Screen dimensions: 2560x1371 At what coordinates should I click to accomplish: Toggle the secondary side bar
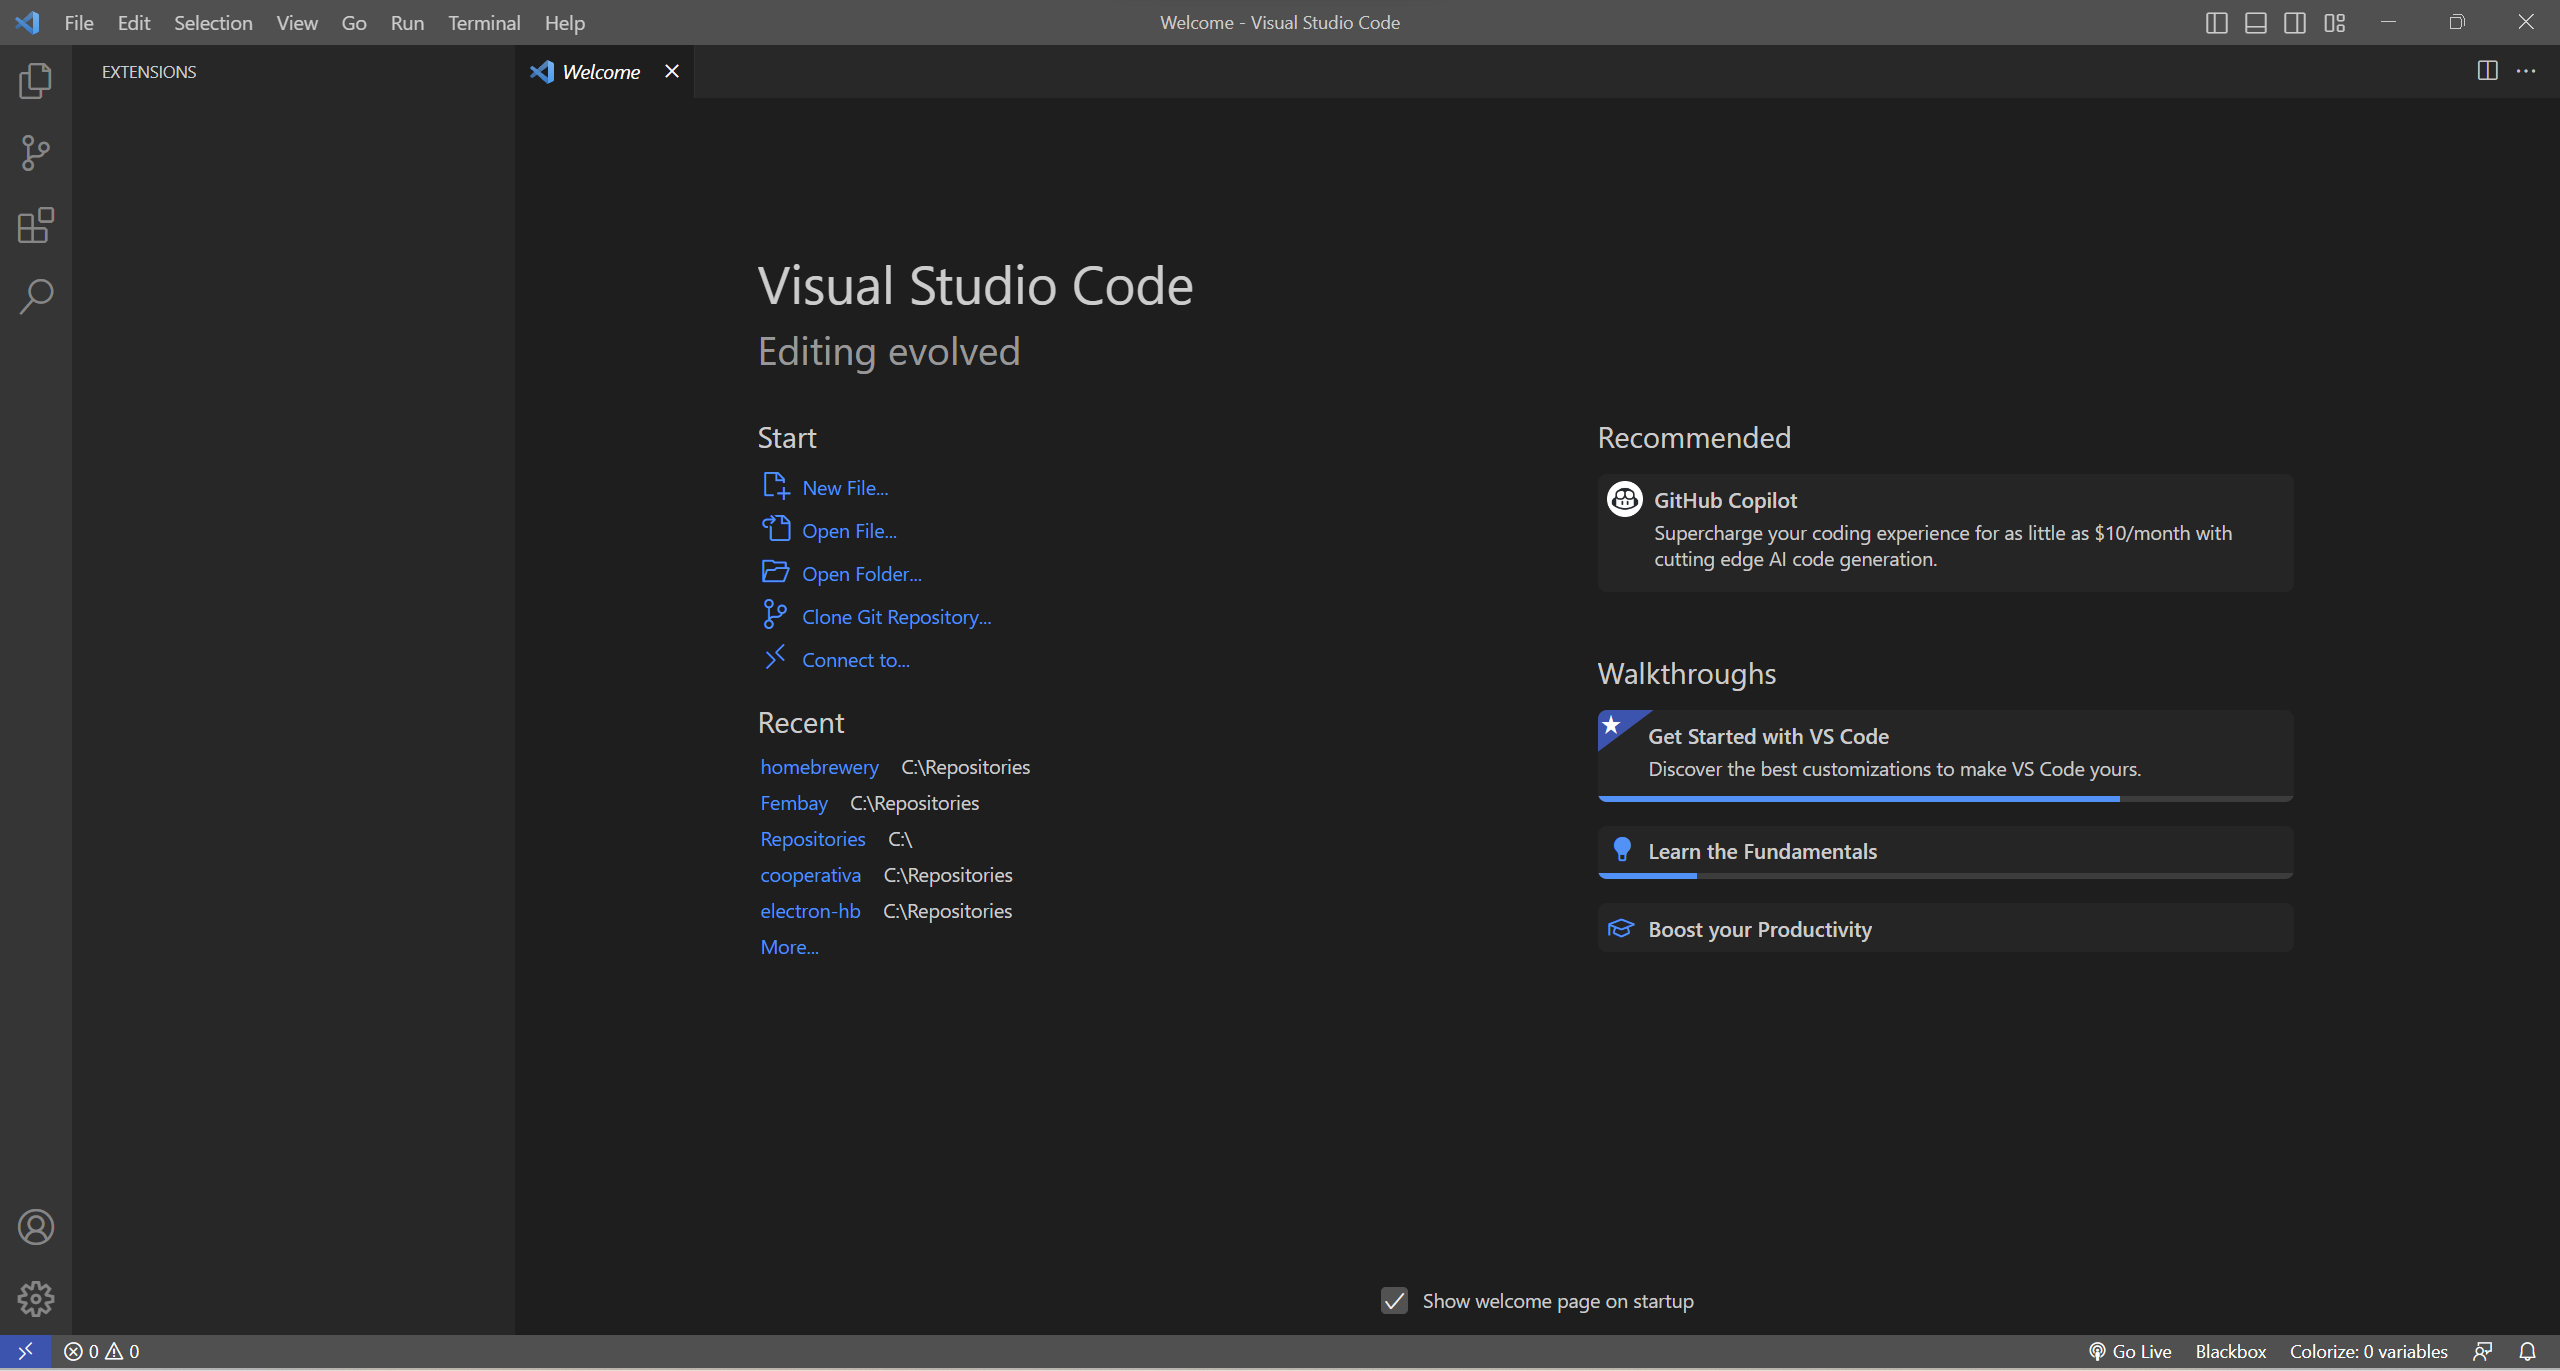pos(2295,22)
